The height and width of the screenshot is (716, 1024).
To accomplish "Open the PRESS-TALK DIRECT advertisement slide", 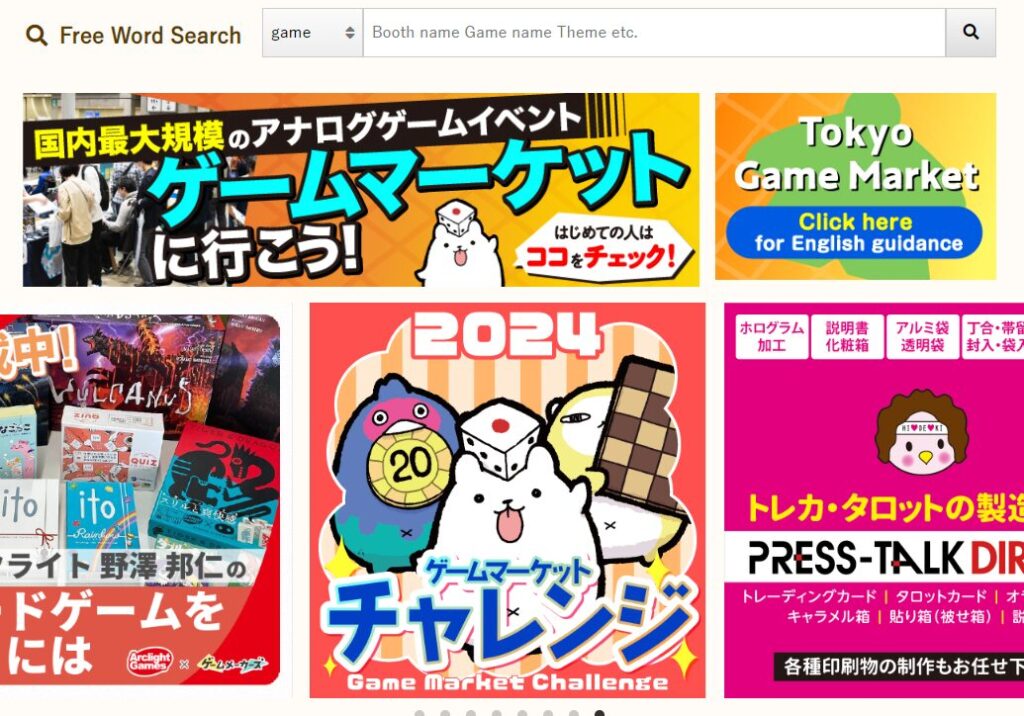I will (874, 500).
